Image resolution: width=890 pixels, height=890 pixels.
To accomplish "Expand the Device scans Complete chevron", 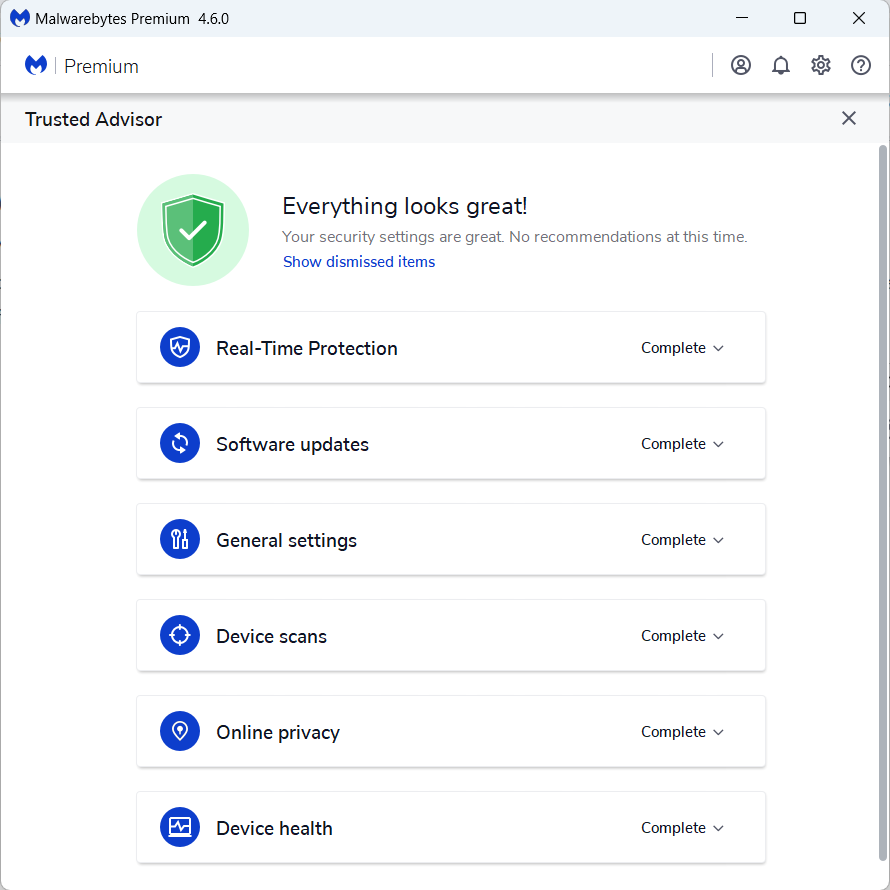I will click(718, 636).
